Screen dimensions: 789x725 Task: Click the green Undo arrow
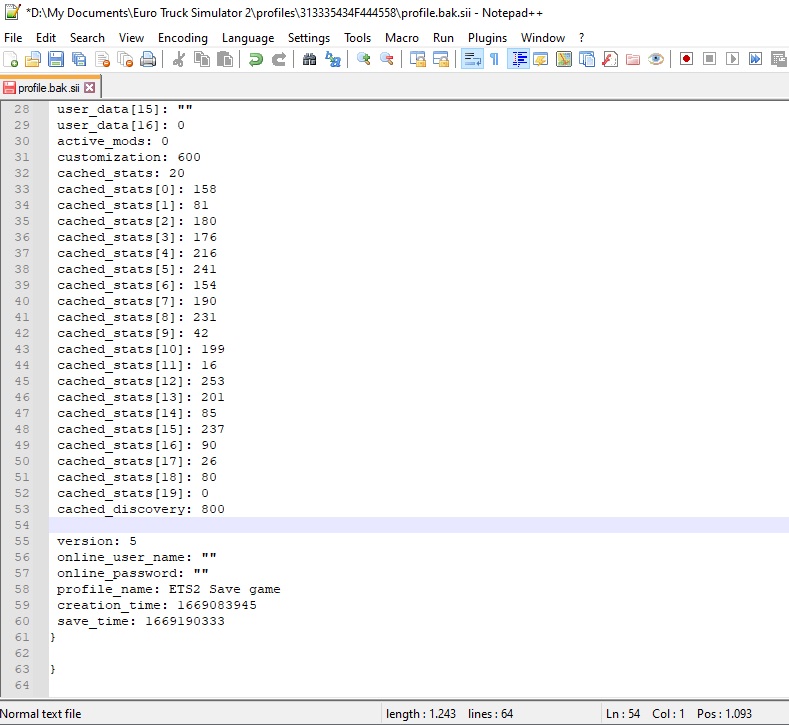pyautogui.click(x=256, y=59)
